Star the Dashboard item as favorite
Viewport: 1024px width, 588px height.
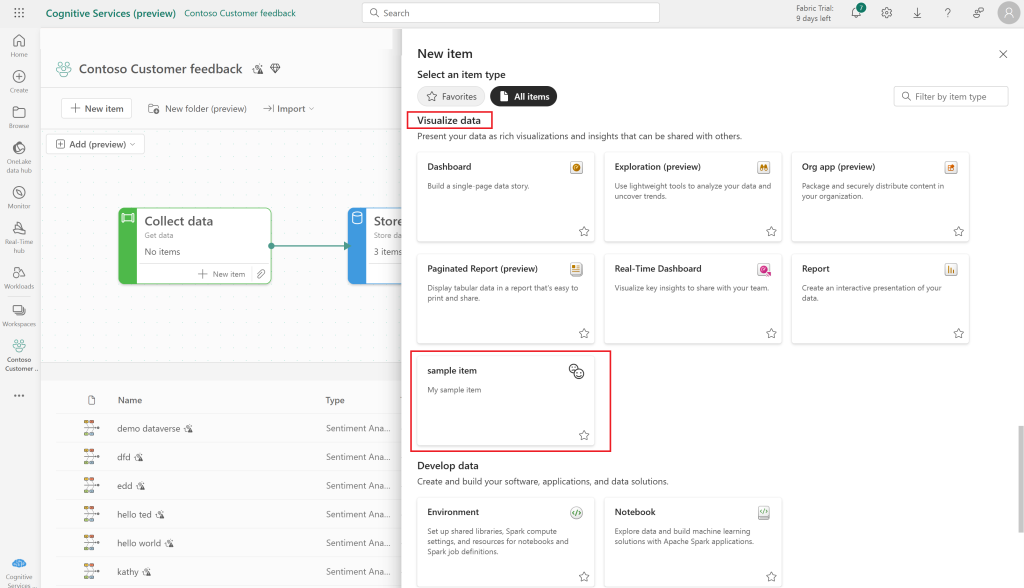583,231
